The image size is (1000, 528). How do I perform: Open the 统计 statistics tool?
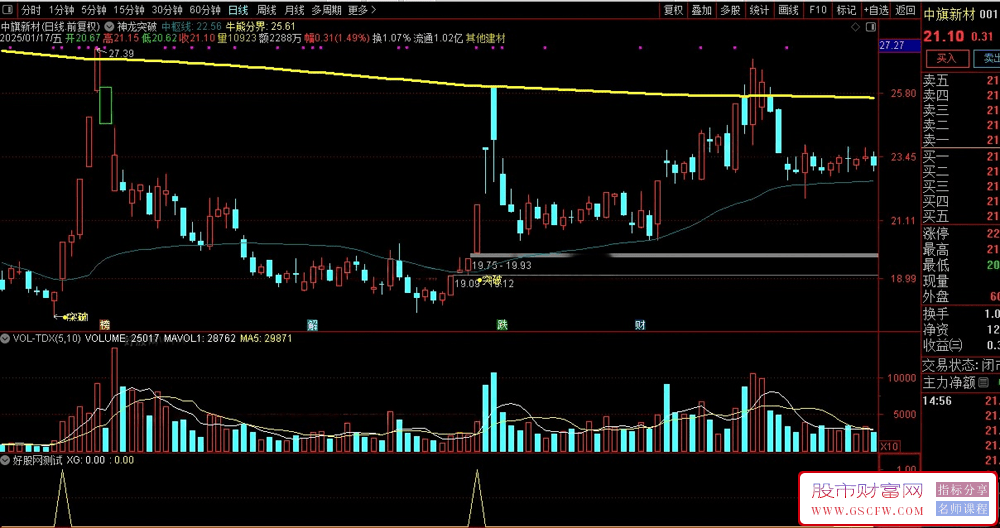click(x=759, y=10)
